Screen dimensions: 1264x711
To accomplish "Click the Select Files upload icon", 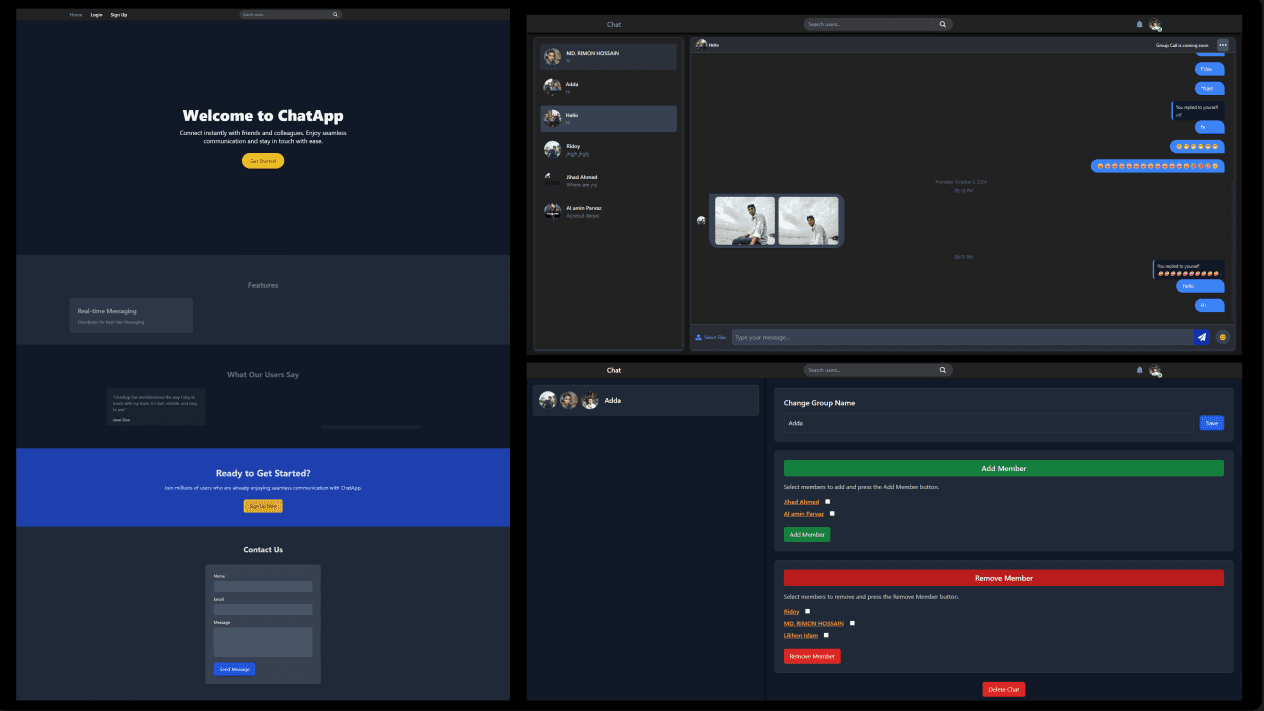I will pyautogui.click(x=698, y=337).
